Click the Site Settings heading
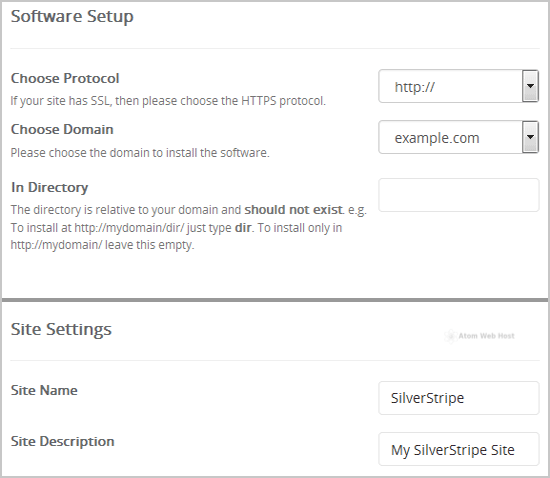 61,329
